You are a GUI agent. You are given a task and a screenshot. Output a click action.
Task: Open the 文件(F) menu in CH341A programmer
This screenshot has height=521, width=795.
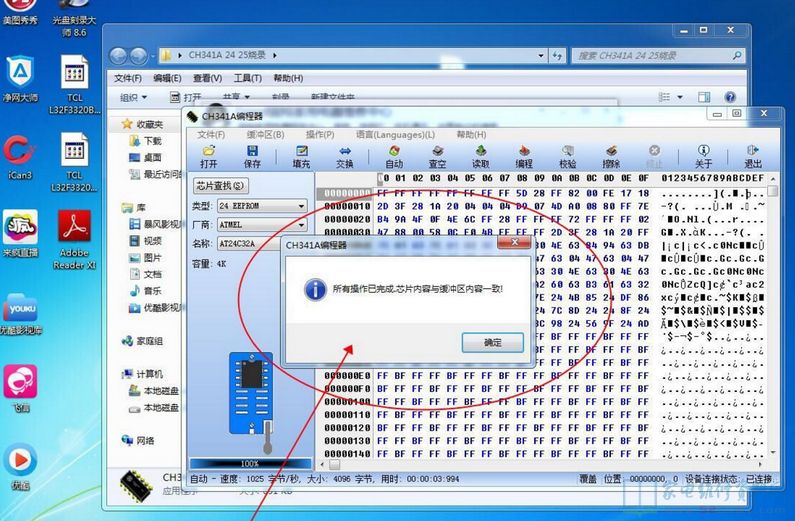(211, 135)
